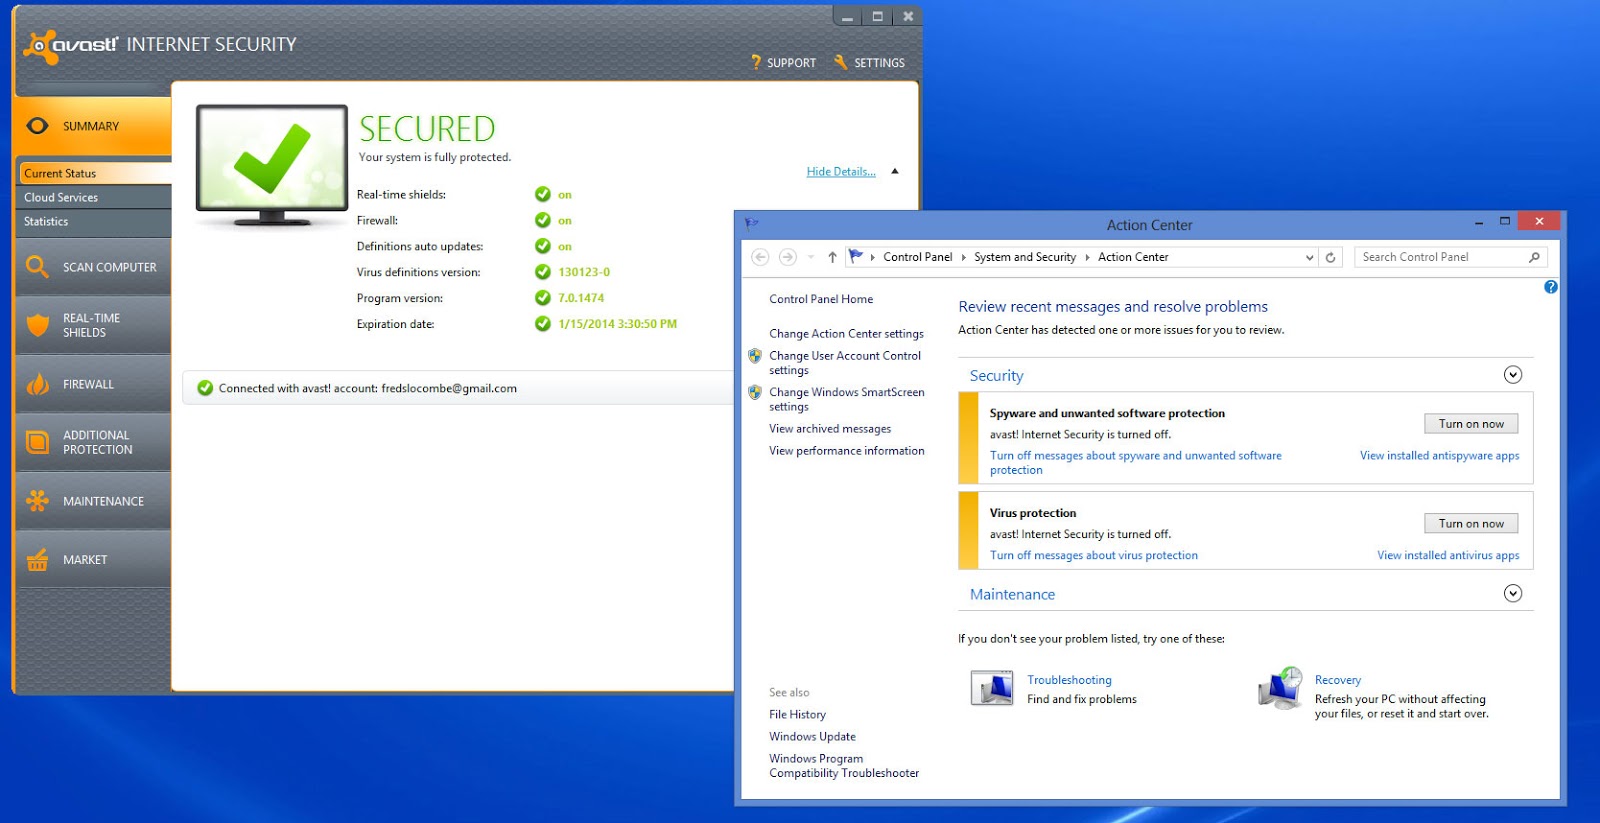The image size is (1600, 823).
Task: Click View installed antispyware apps link
Action: coord(1439,456)
